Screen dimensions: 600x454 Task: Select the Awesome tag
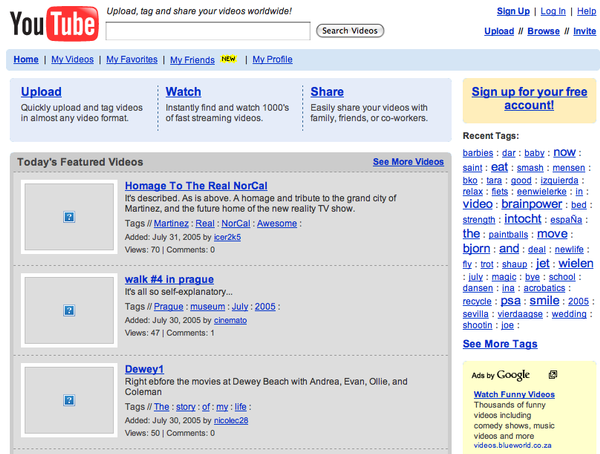coord(277,223)
